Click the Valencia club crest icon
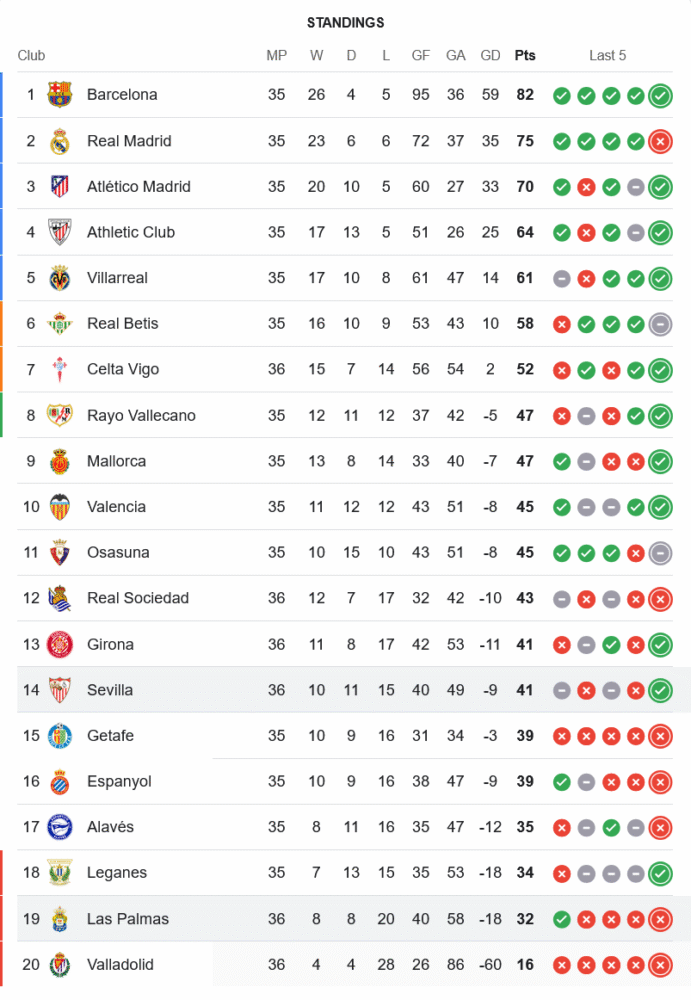The width and height of the screenshot is (691, 1000). (60, 507)
